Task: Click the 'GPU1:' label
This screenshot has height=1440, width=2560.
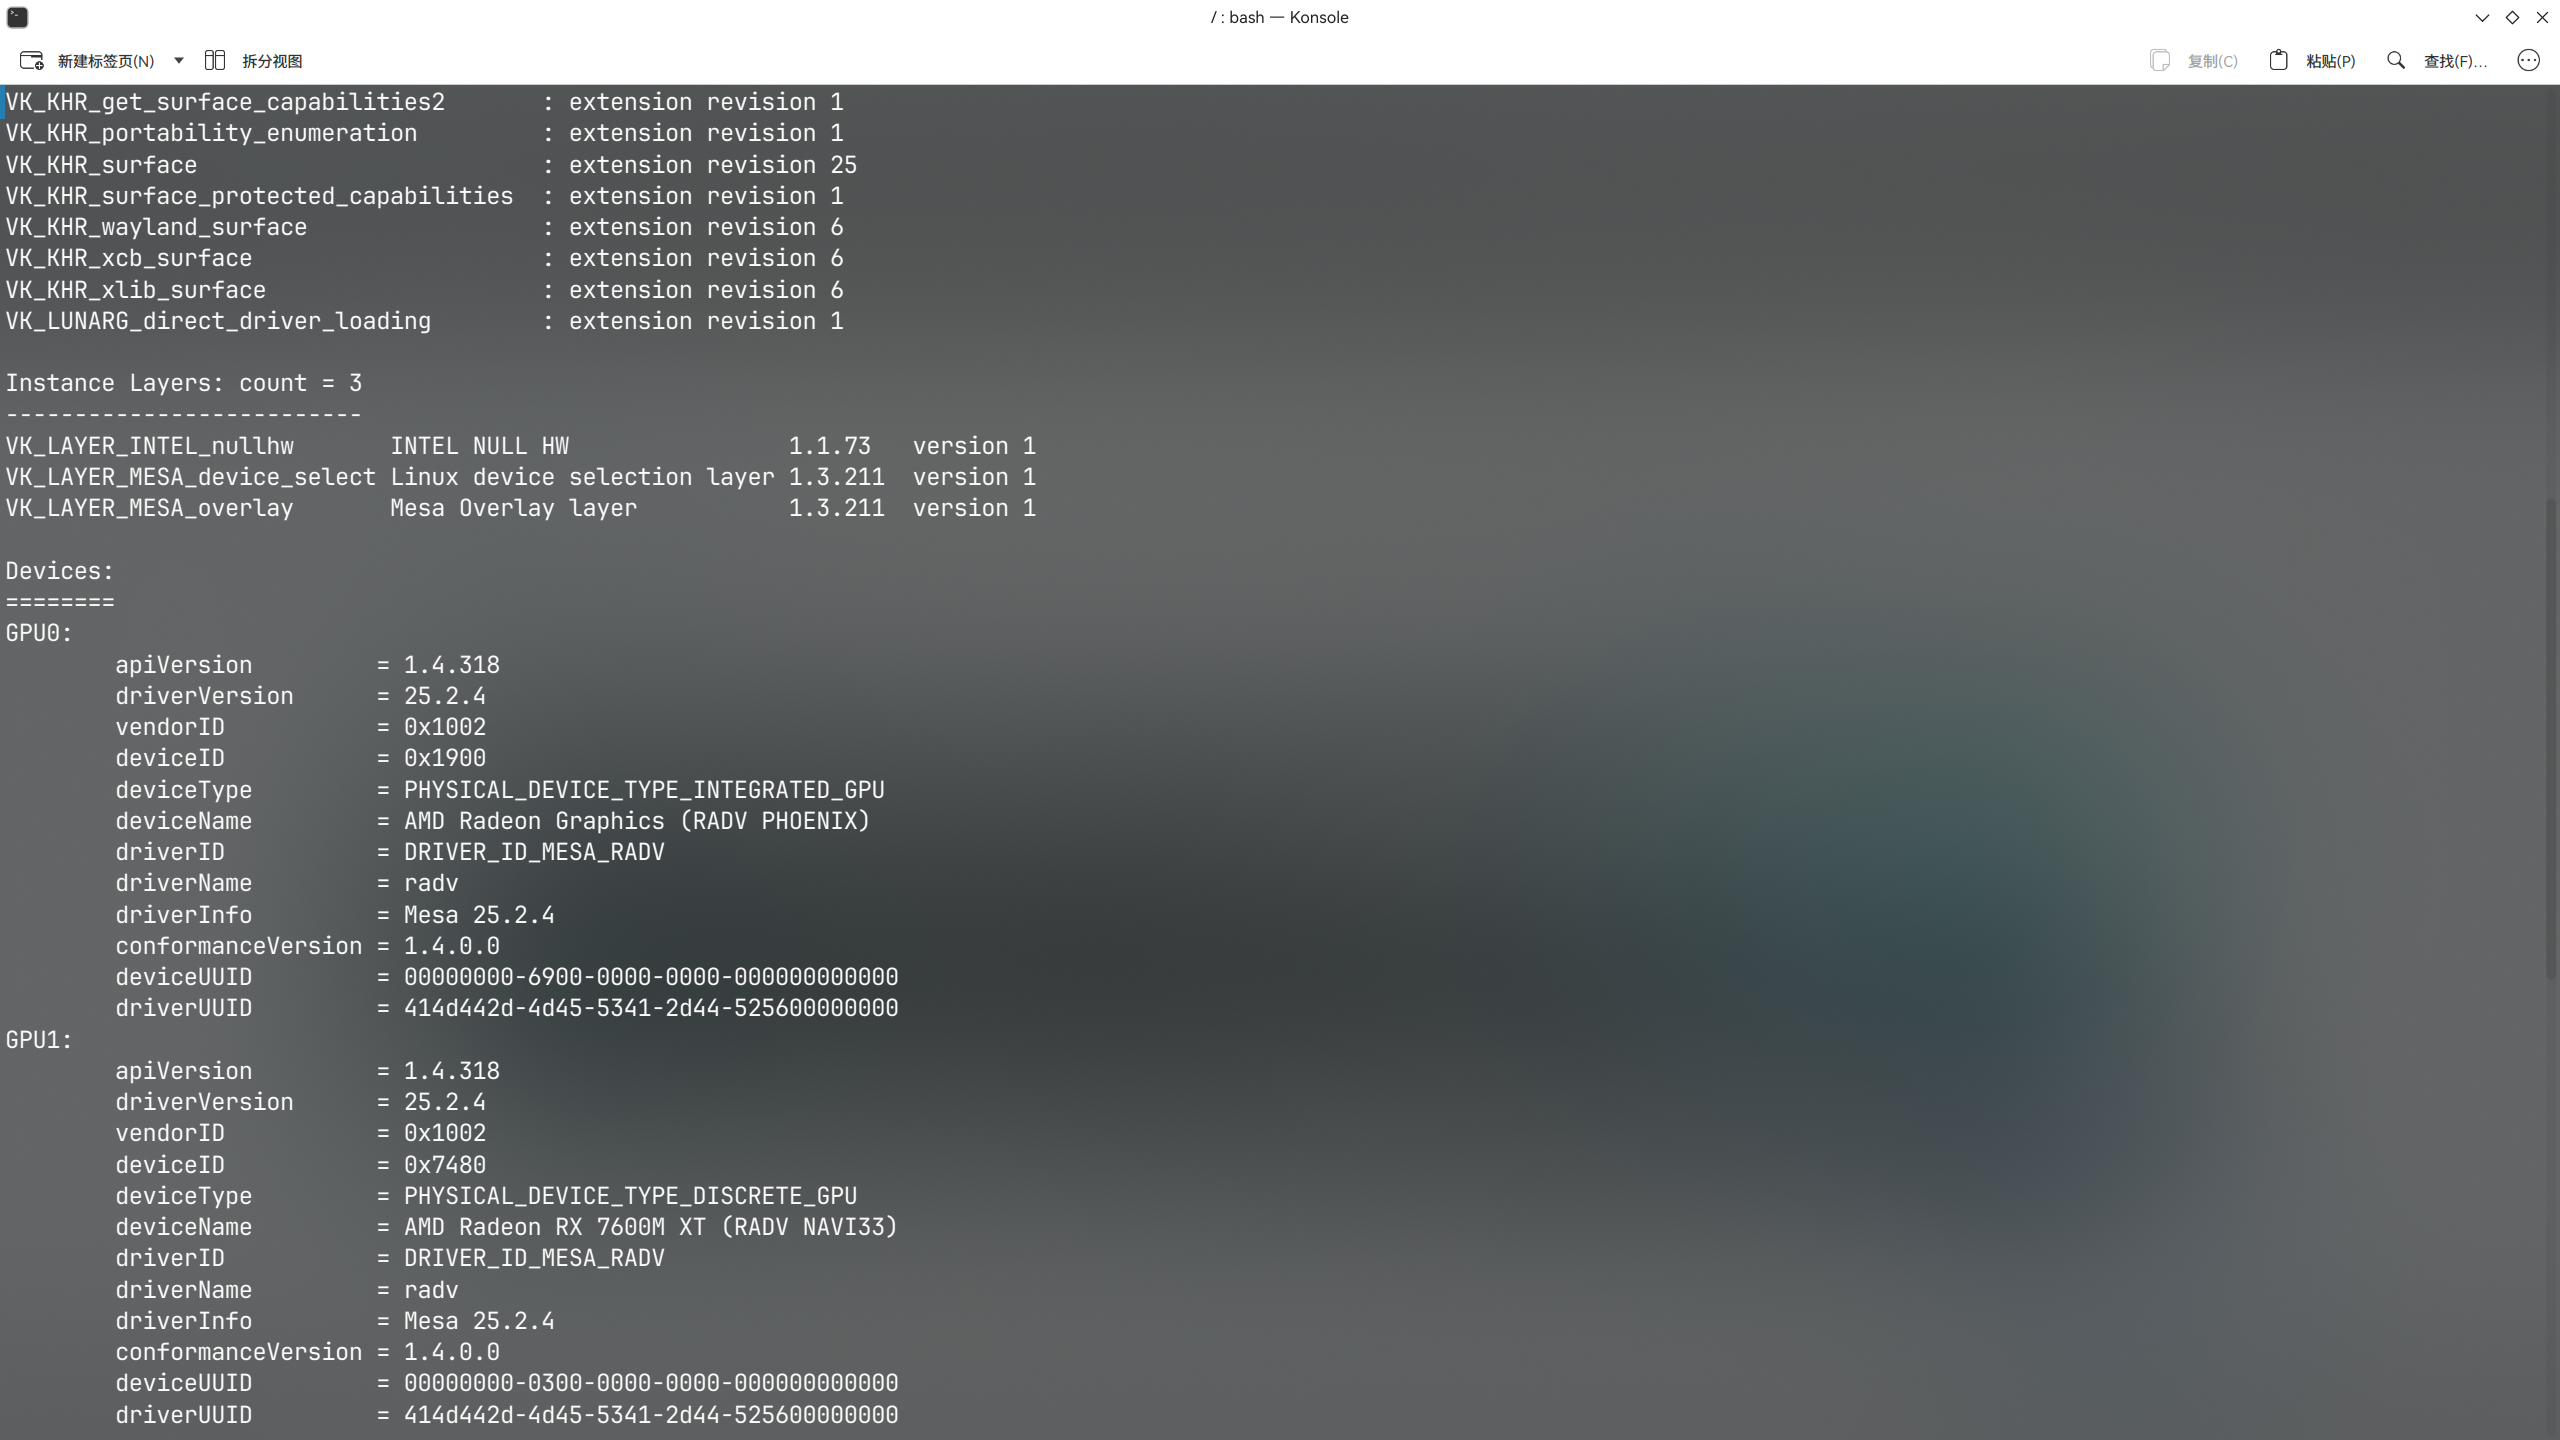Action: point(39,1040)
